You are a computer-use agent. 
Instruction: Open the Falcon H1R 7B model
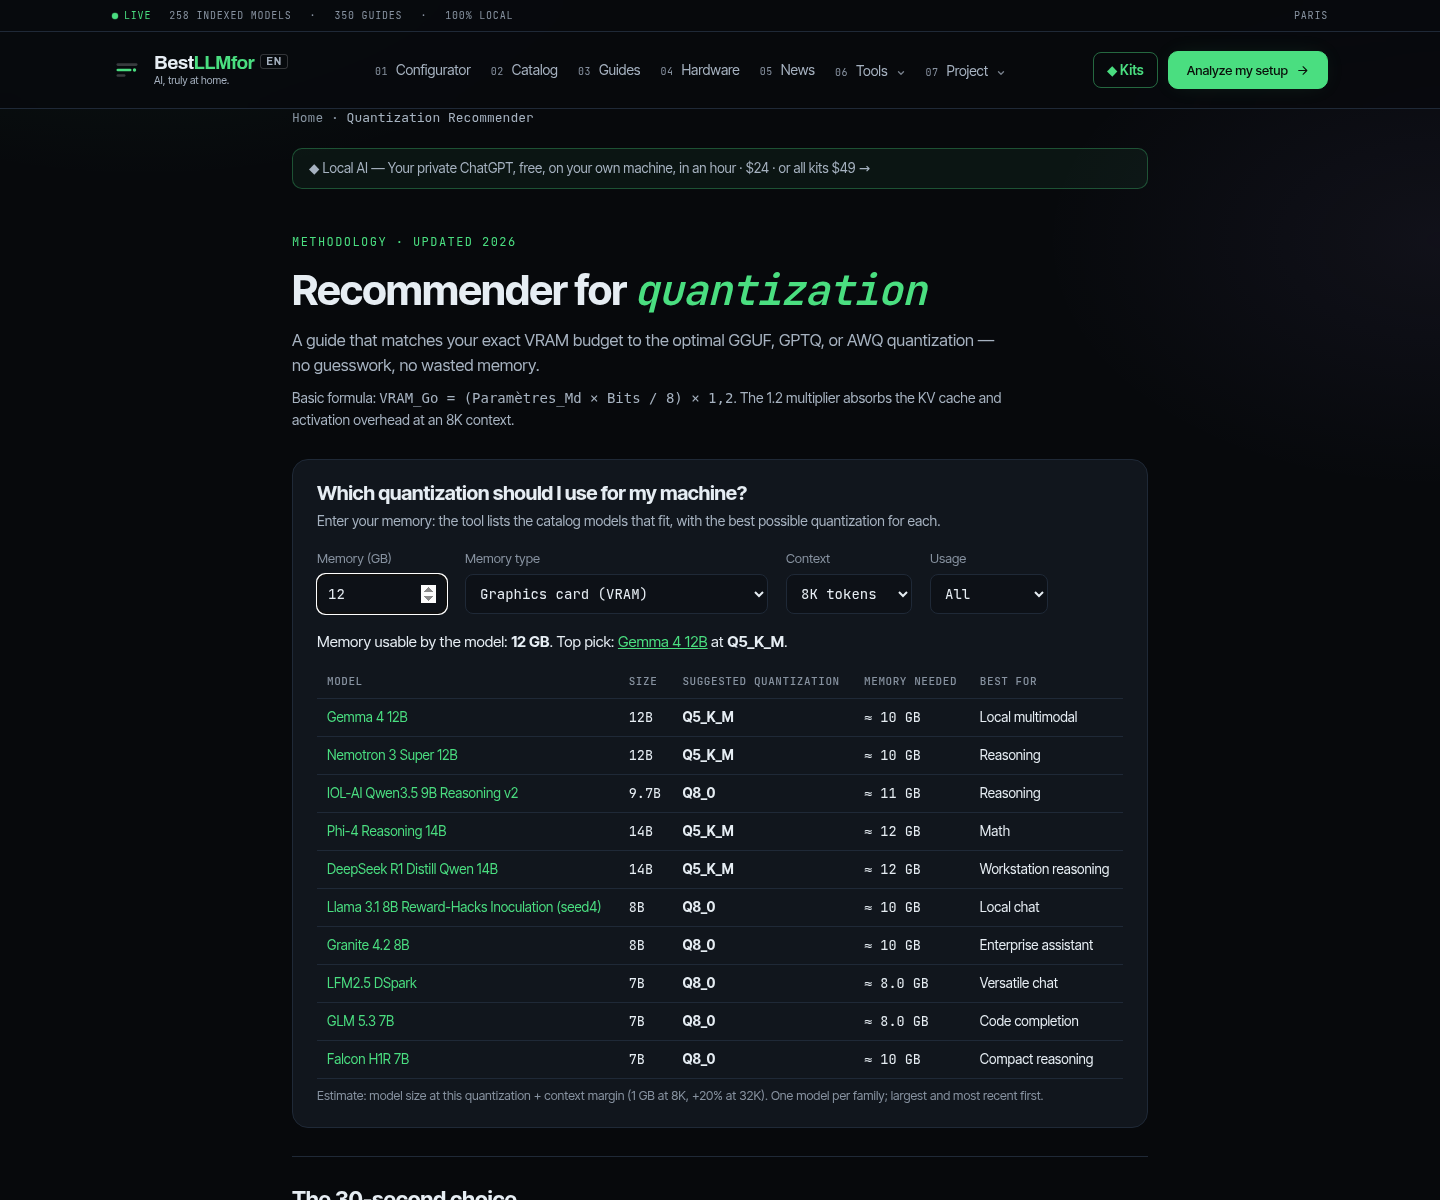368,1059
